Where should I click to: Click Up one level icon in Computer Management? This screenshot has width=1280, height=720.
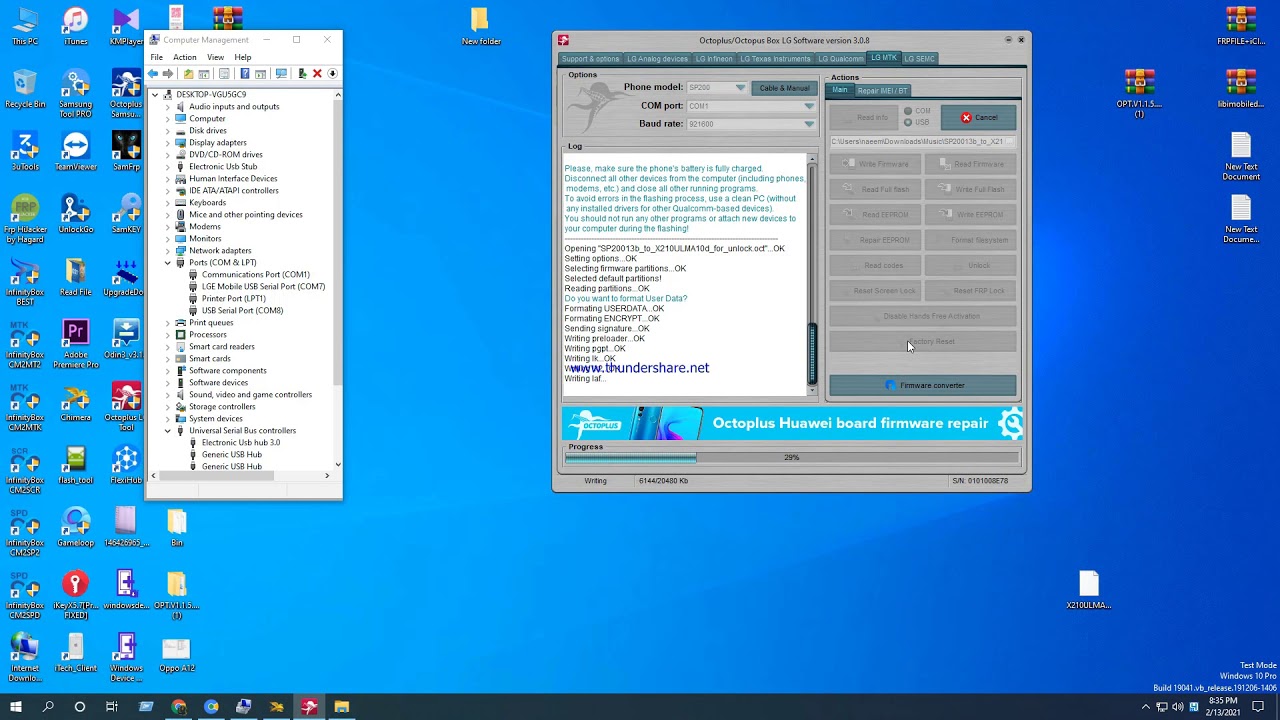(188, 74)
